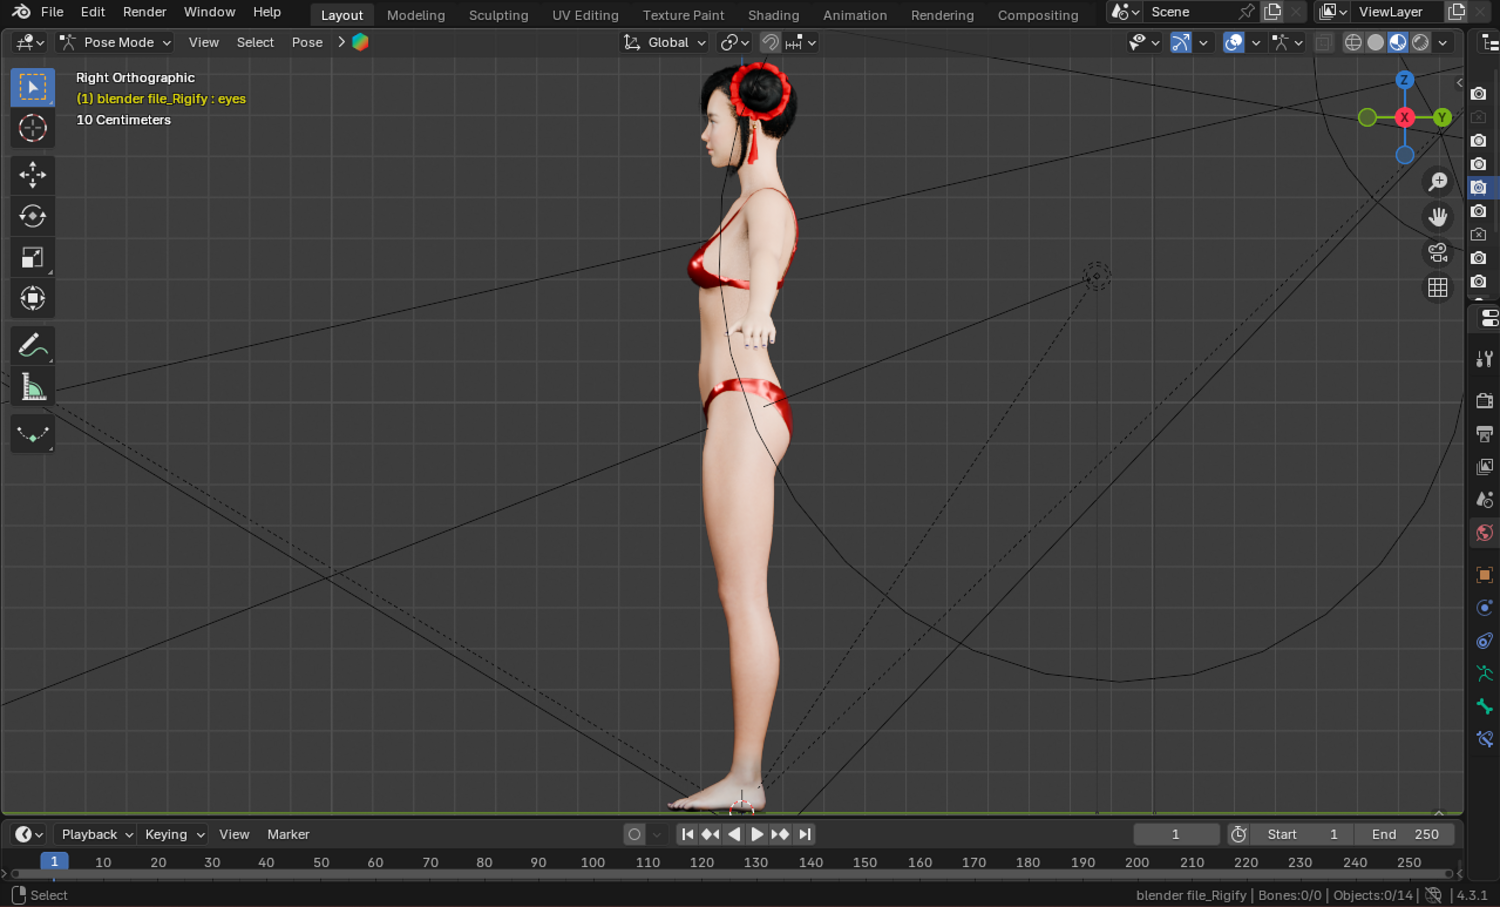Open the Object properties tab (orange square)

click(x=1484, y=575)
